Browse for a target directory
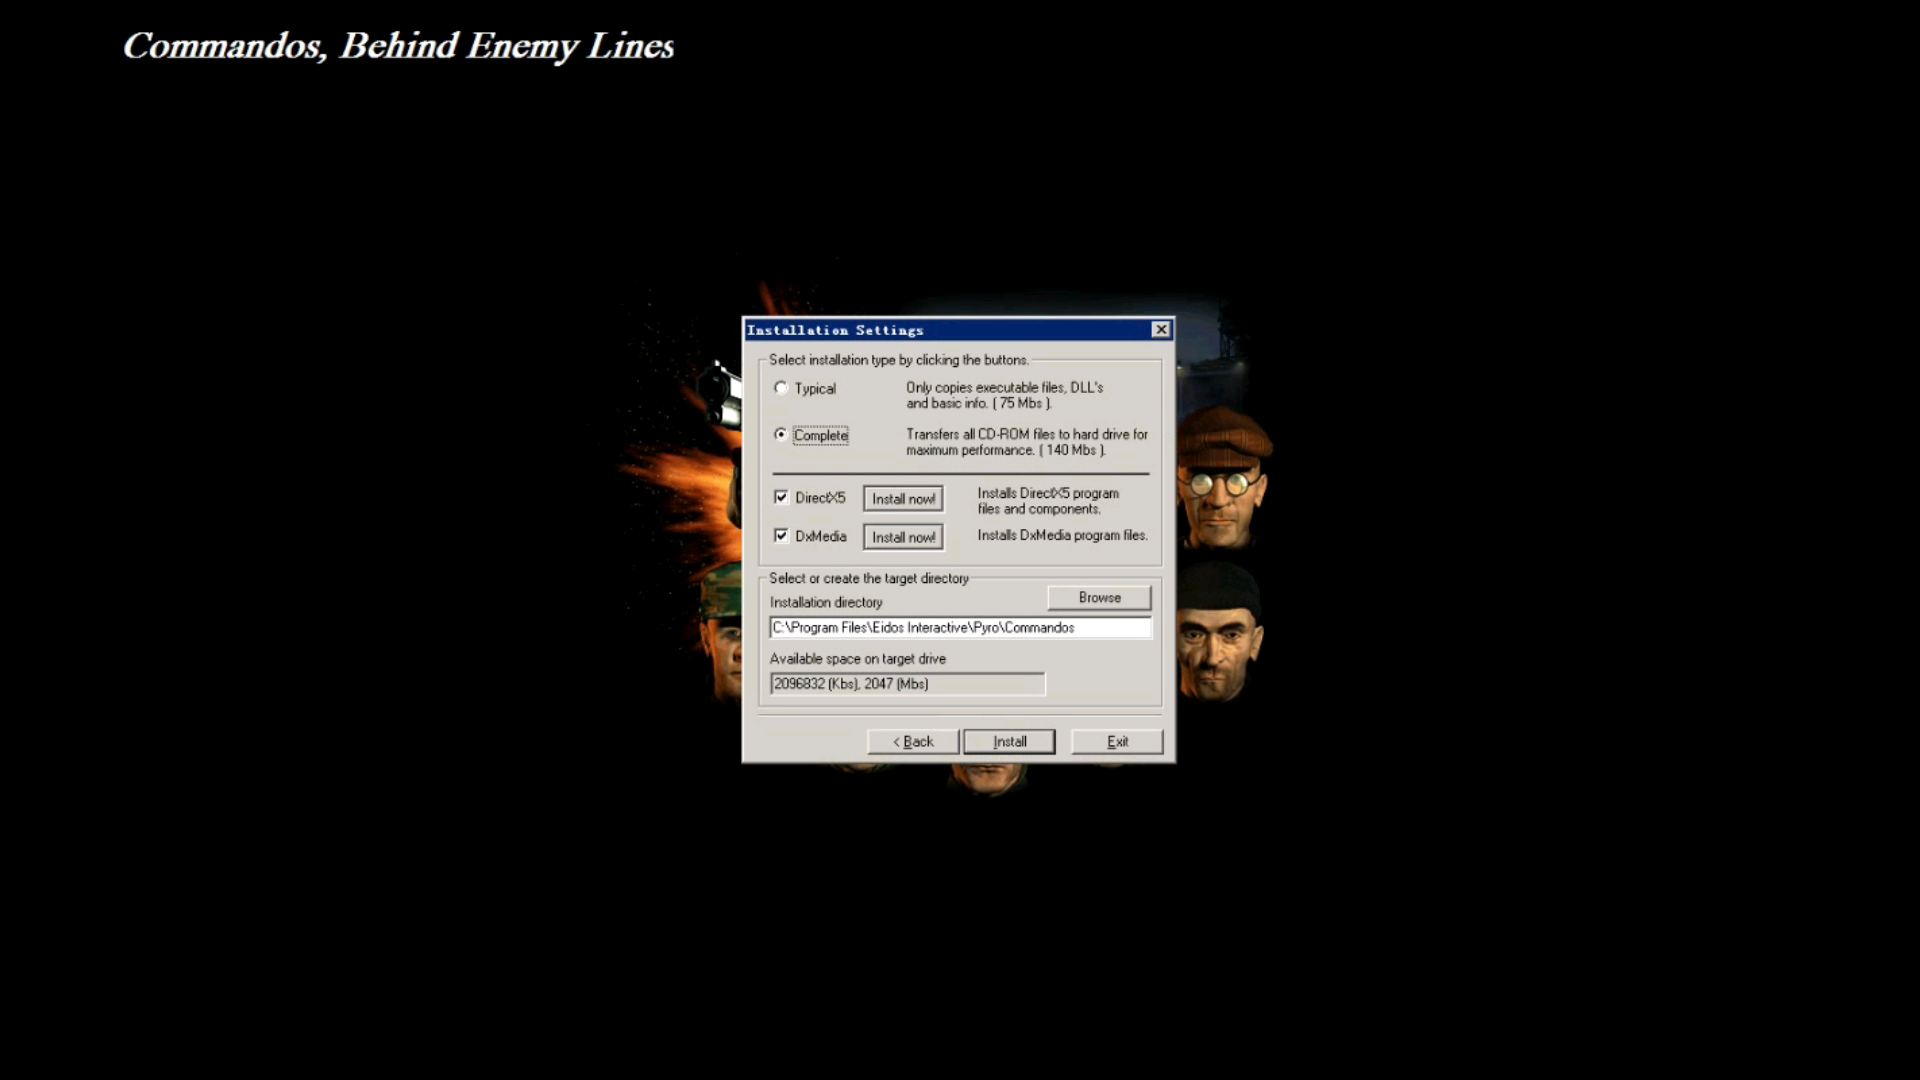Image resolution: width=1920 pixels, height=1080 pixels. coord(1099,597)
